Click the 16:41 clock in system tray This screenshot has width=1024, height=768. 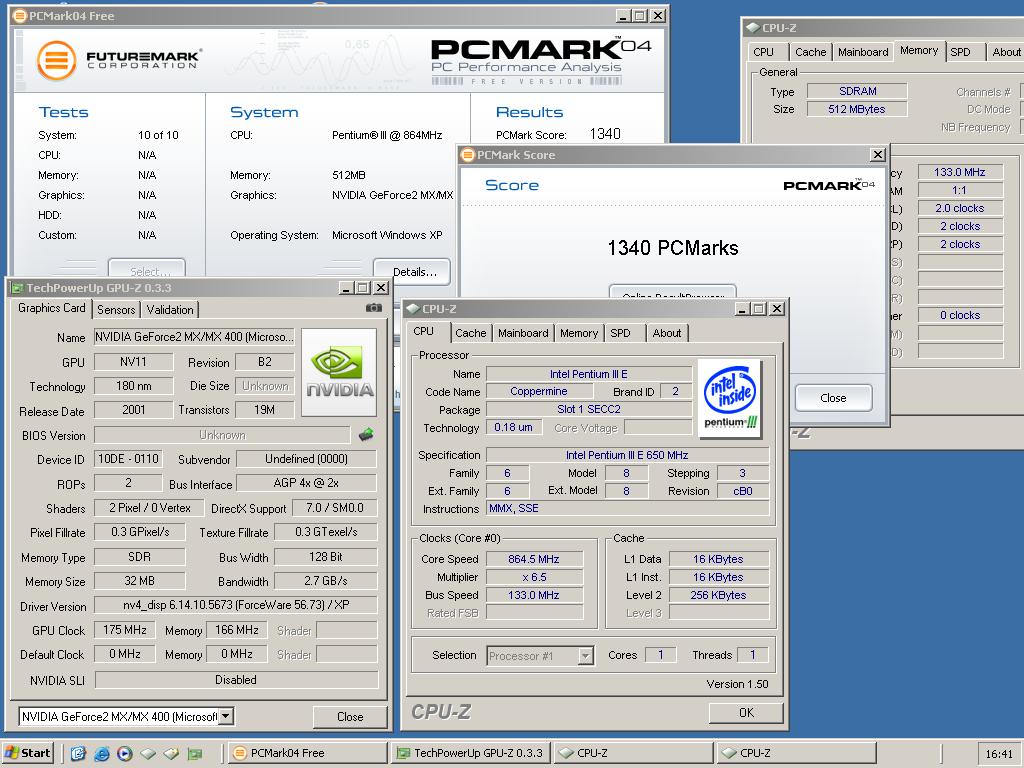click(999, 754)
